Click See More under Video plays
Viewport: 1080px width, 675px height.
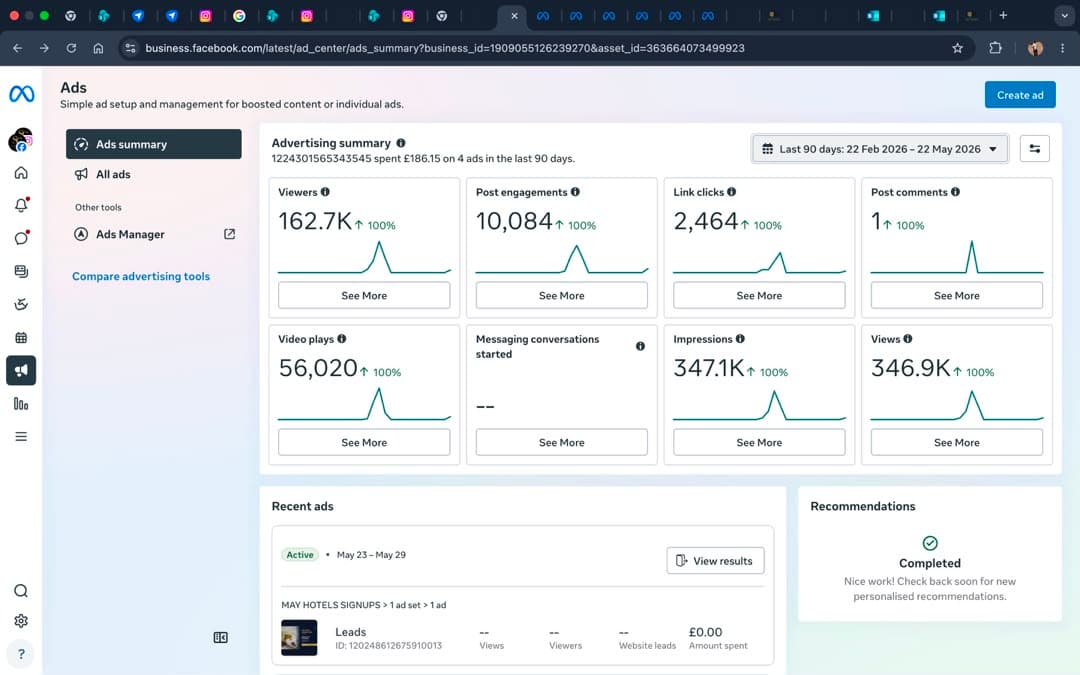click(364, 442)
